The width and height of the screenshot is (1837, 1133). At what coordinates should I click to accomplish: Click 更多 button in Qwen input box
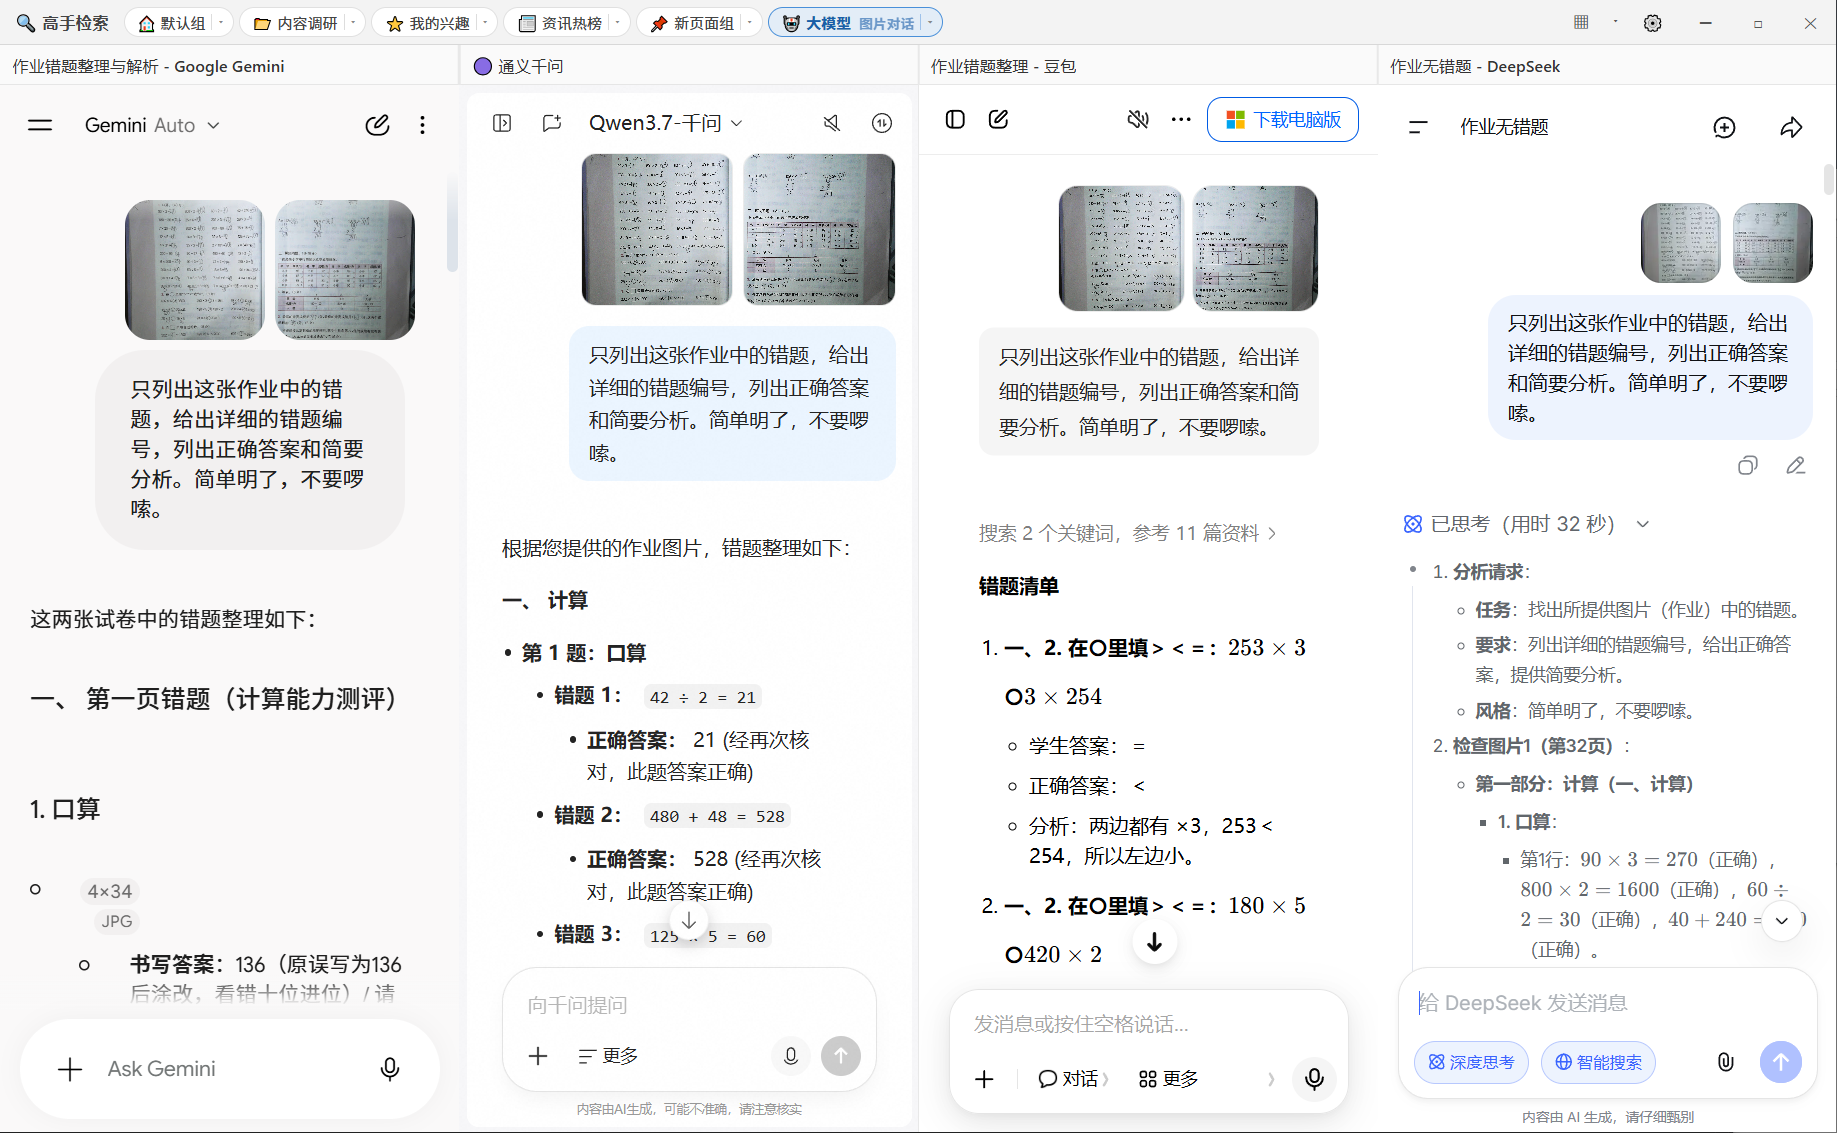click(x=608, y=1056)
